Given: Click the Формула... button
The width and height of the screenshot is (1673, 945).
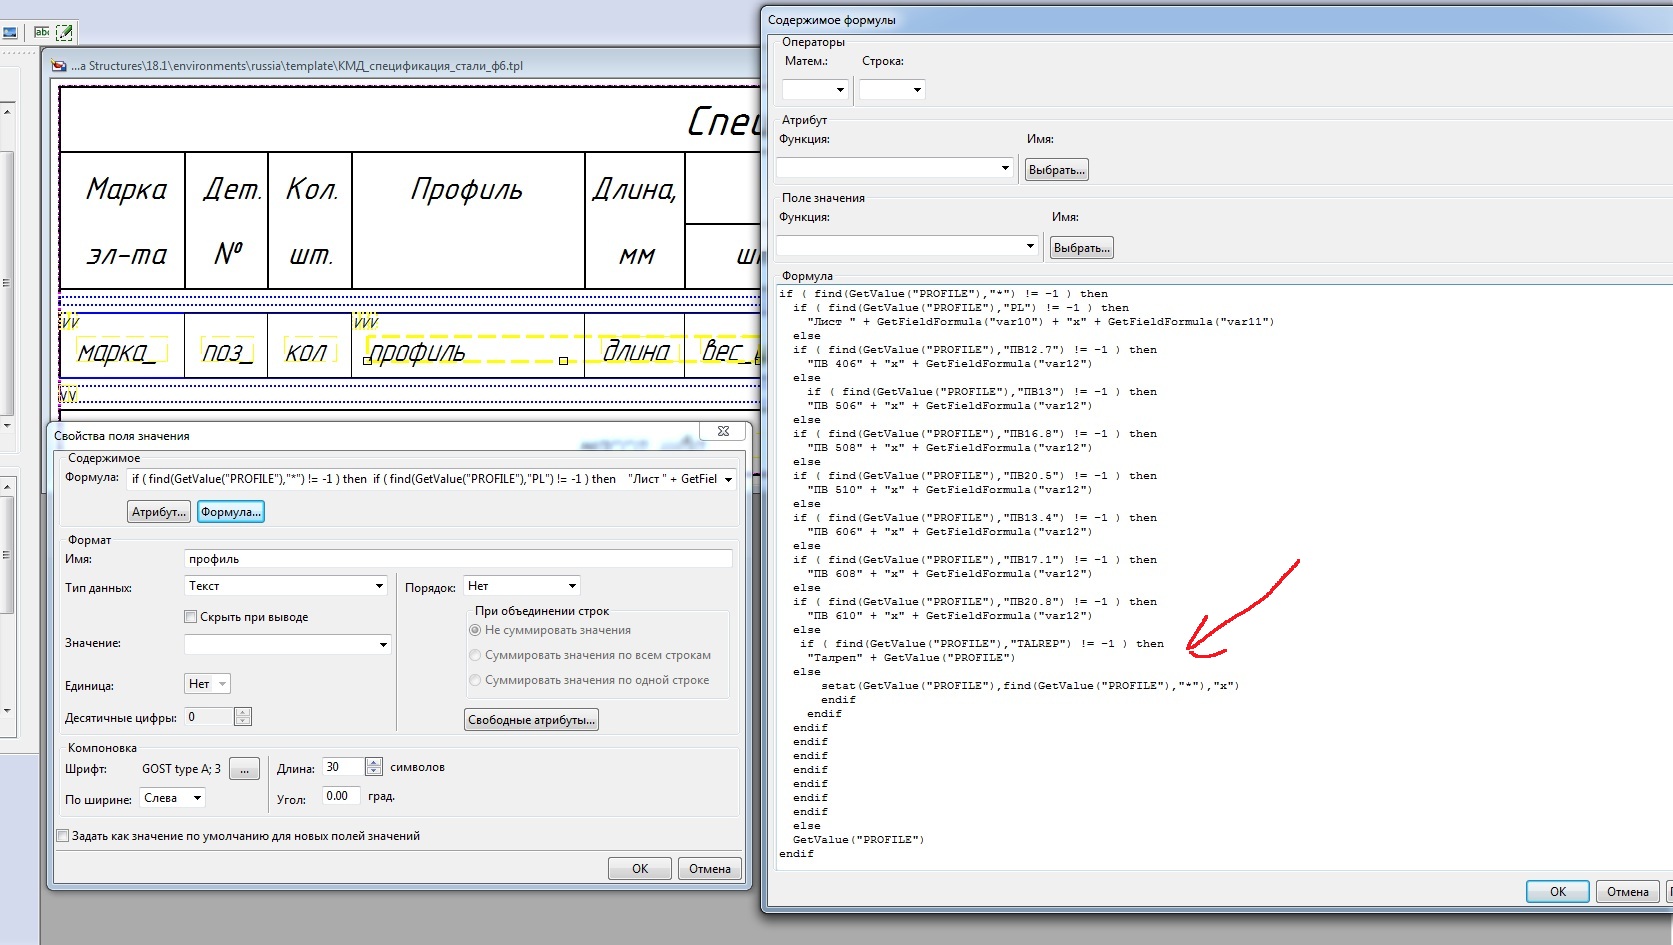Looking at the screenshot, I should click(230, 512).
